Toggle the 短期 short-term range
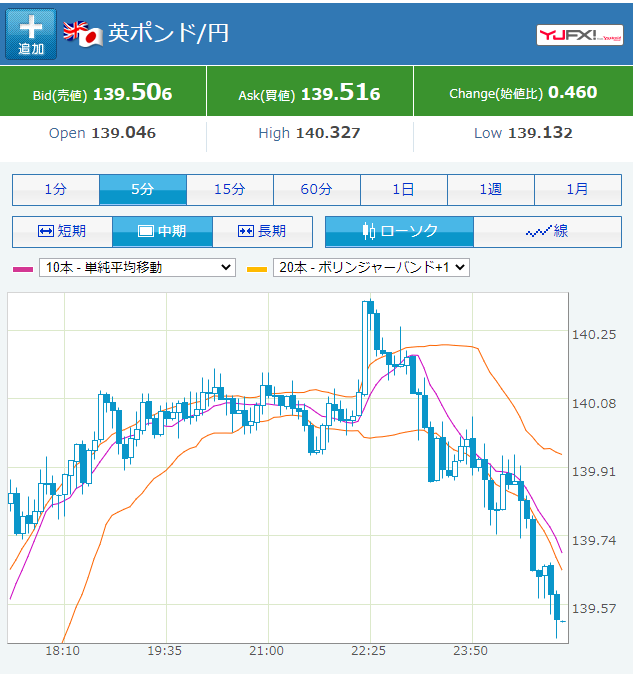The height and width of the screenshot is (674, 633). point(62,232)
